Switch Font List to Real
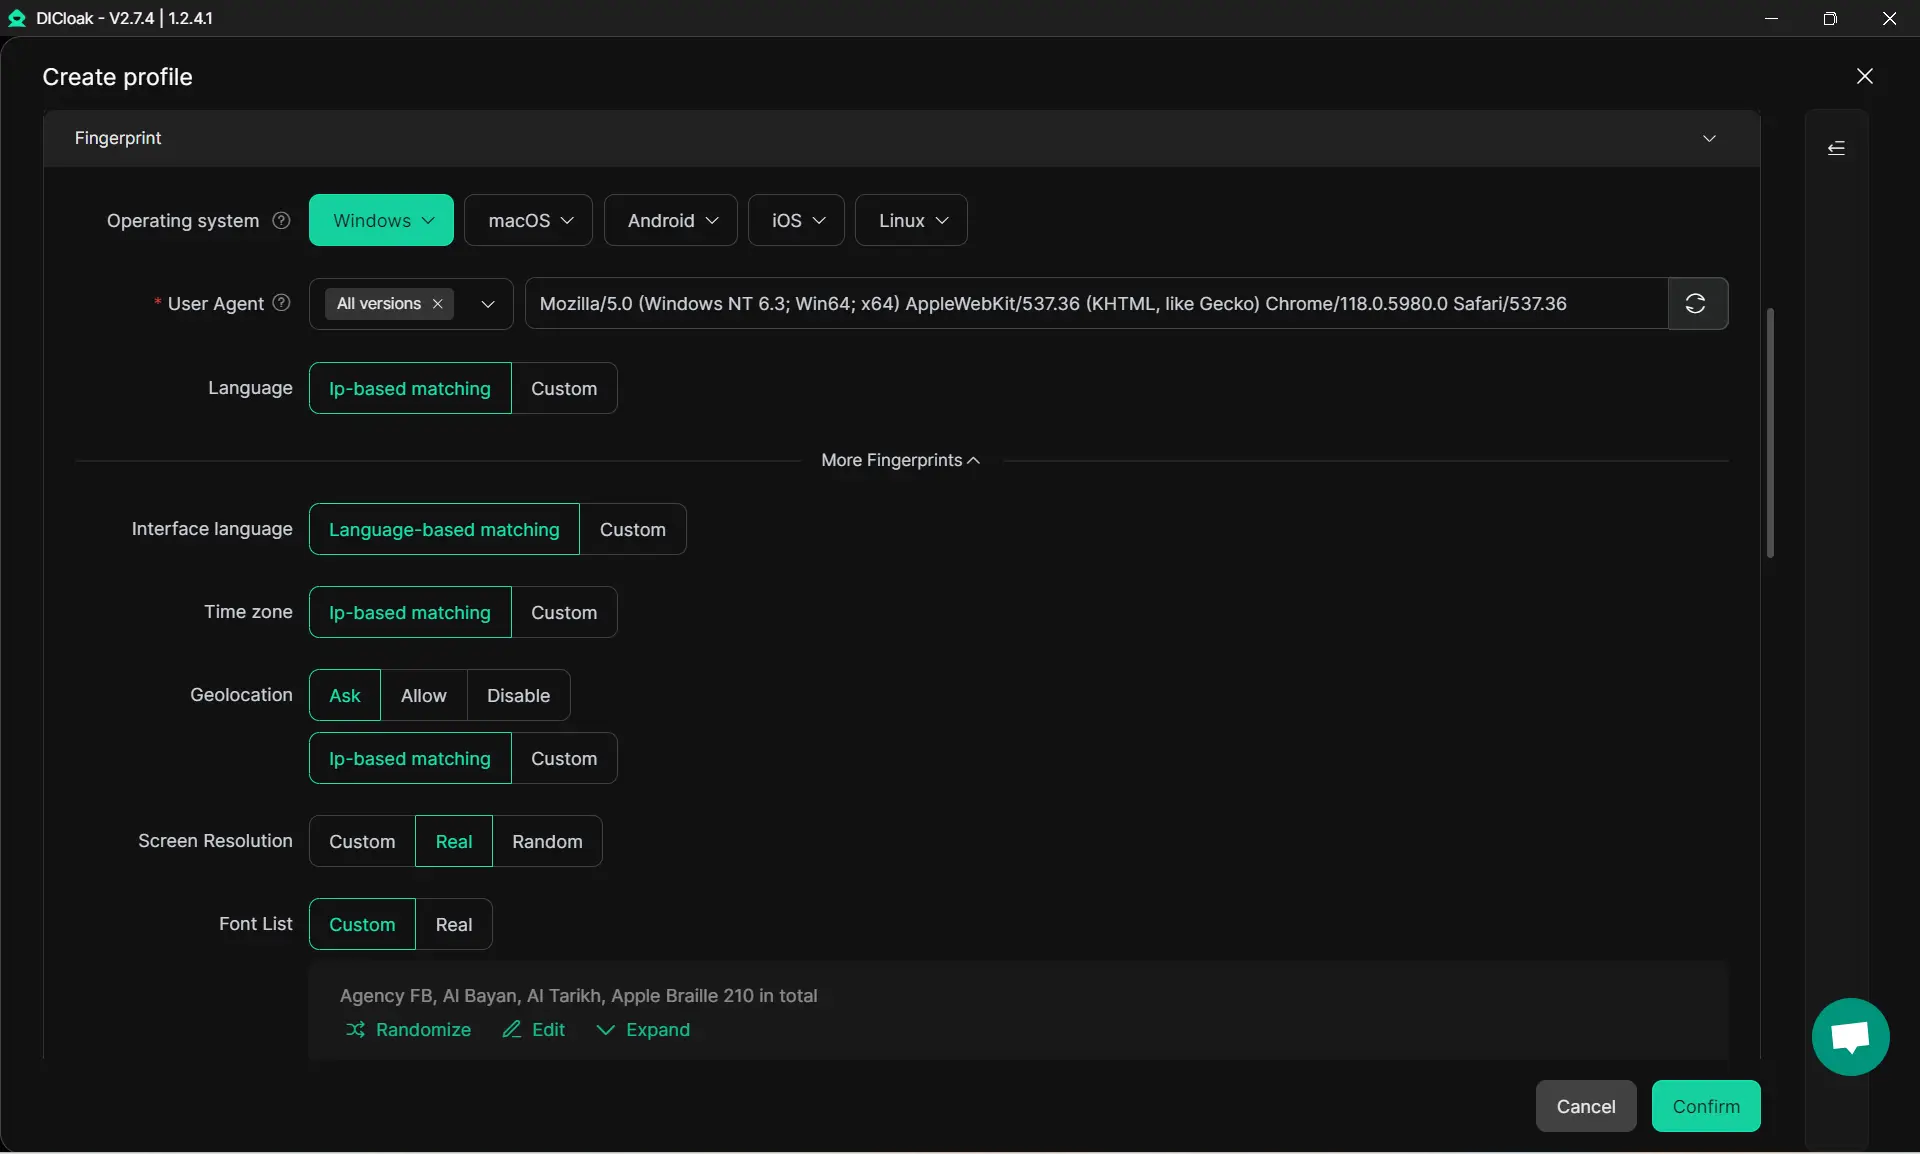The height and width of the screenshot is (1154, 1920). 453,924
